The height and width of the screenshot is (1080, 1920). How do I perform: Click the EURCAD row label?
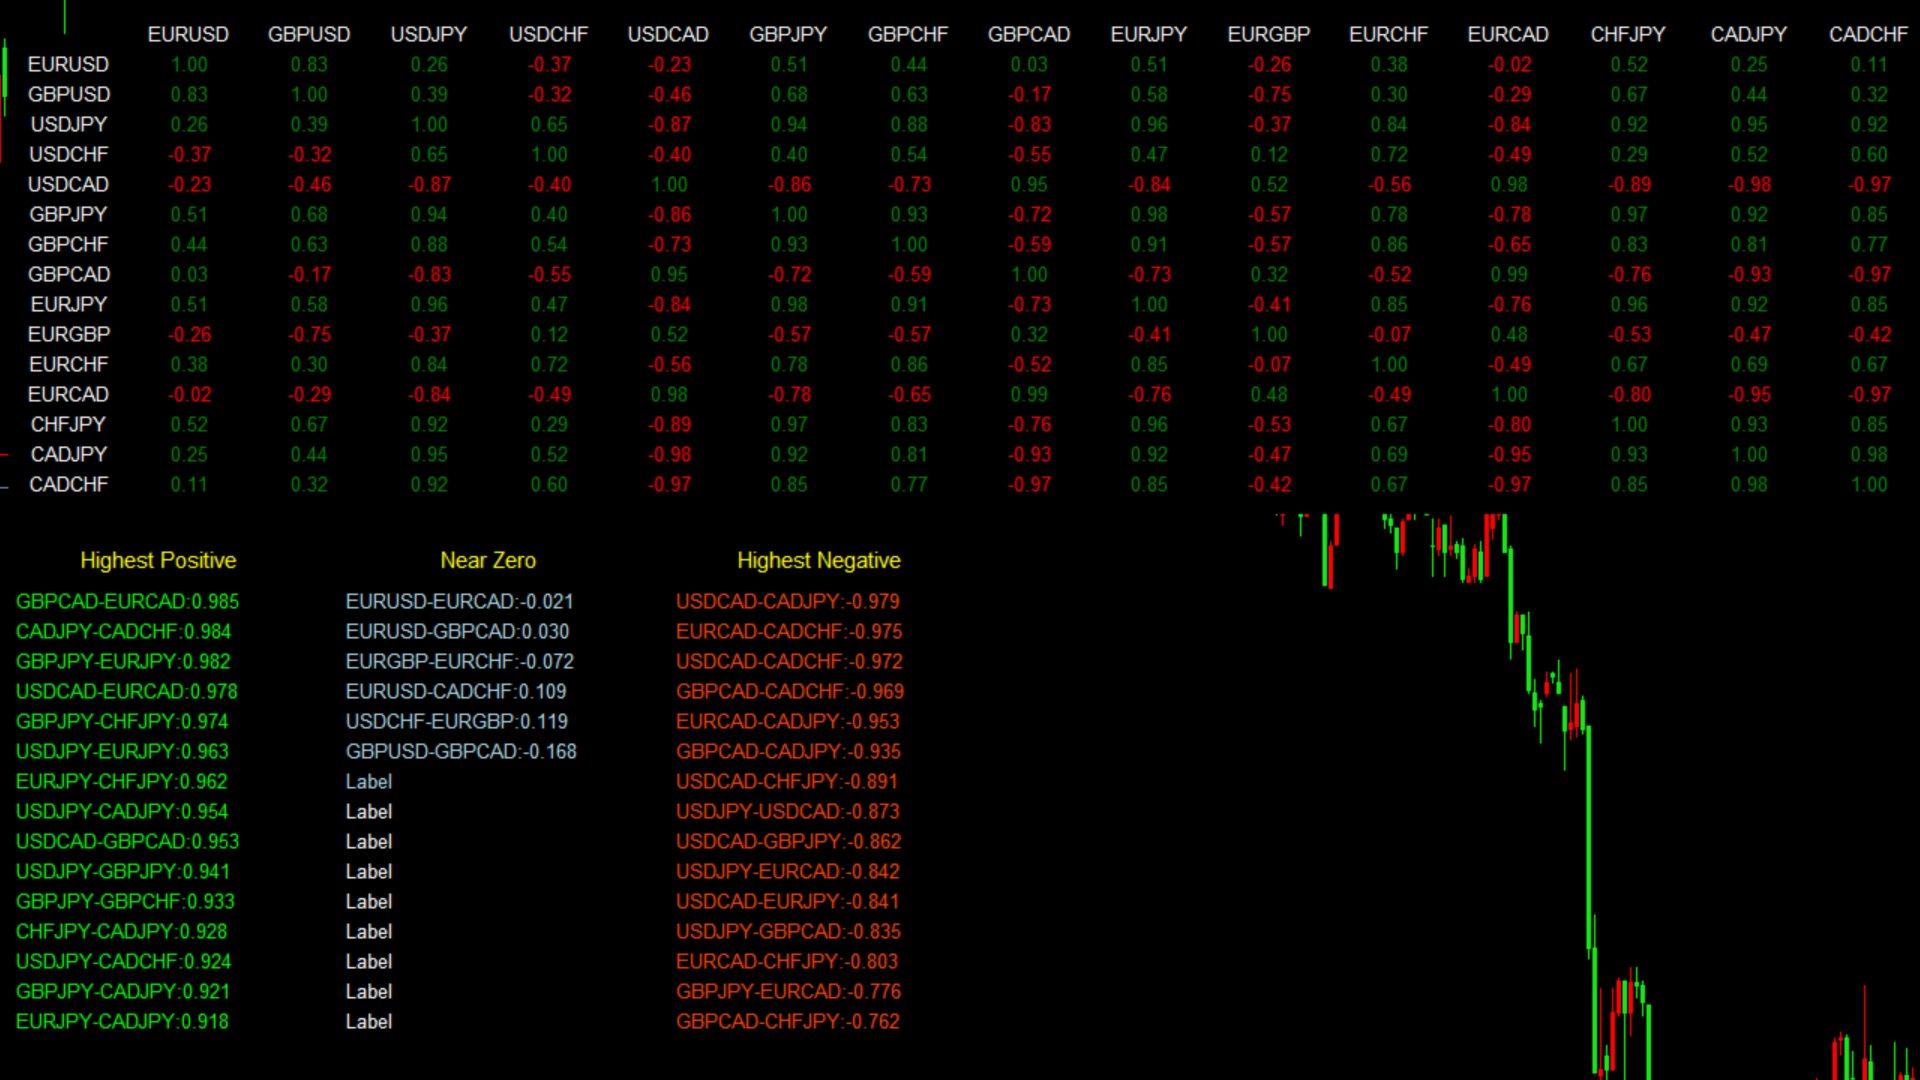[68, 394]
